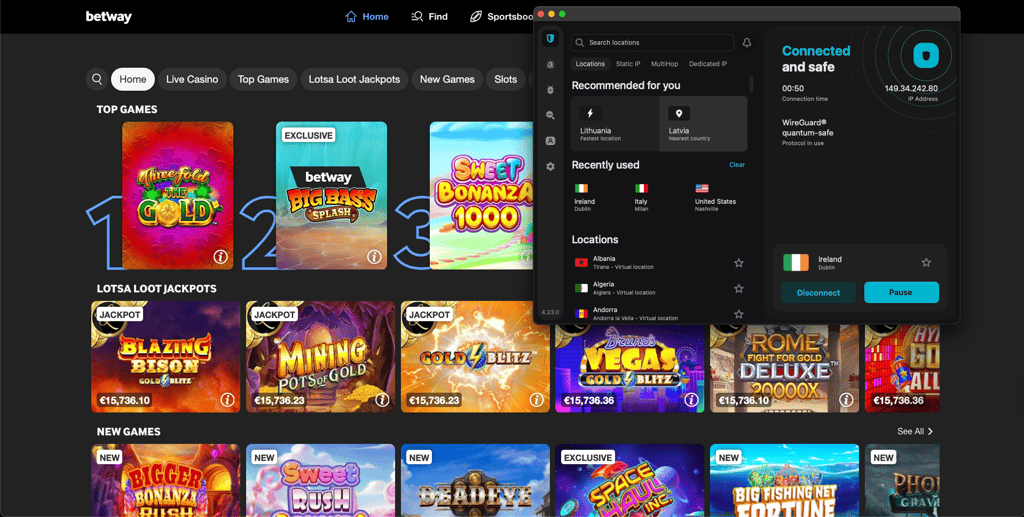Click the betway logo in the header
1024x517 pixels.
coord(108,16)
